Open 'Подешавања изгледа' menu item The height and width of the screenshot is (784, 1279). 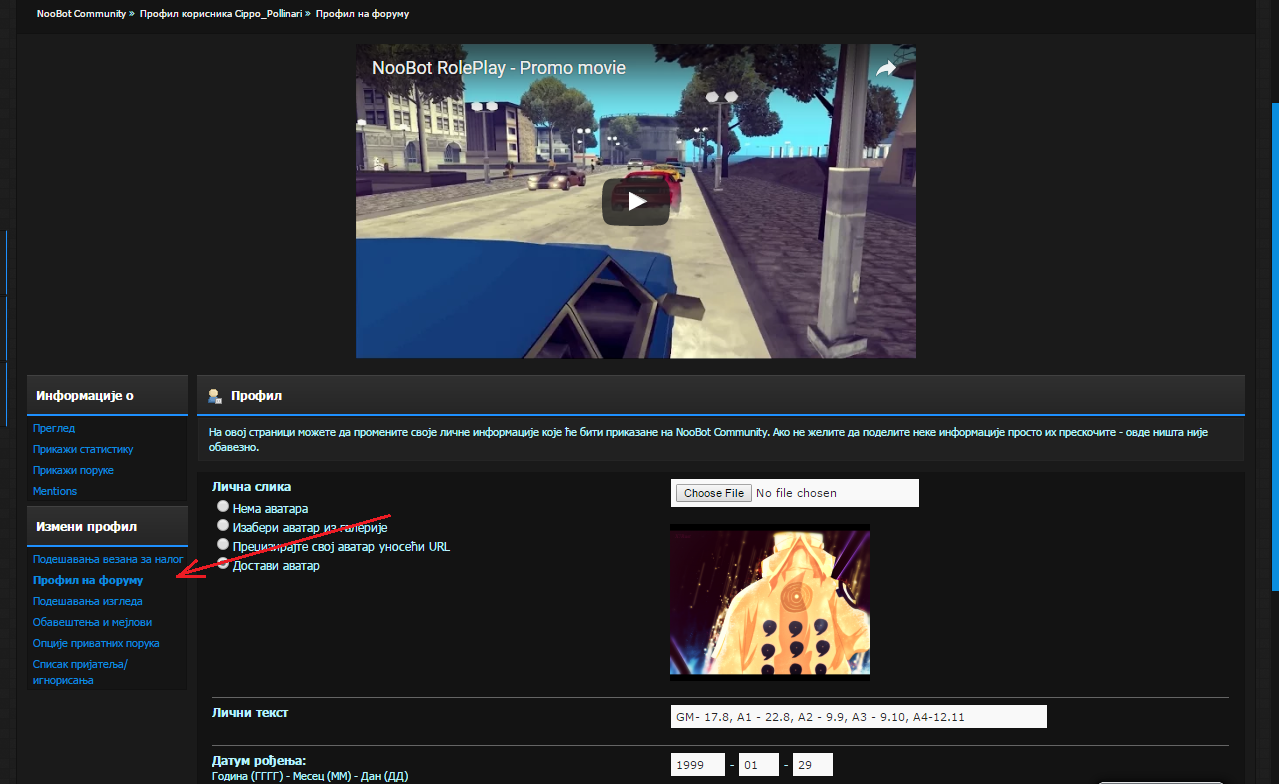click(x=88, y=601)
